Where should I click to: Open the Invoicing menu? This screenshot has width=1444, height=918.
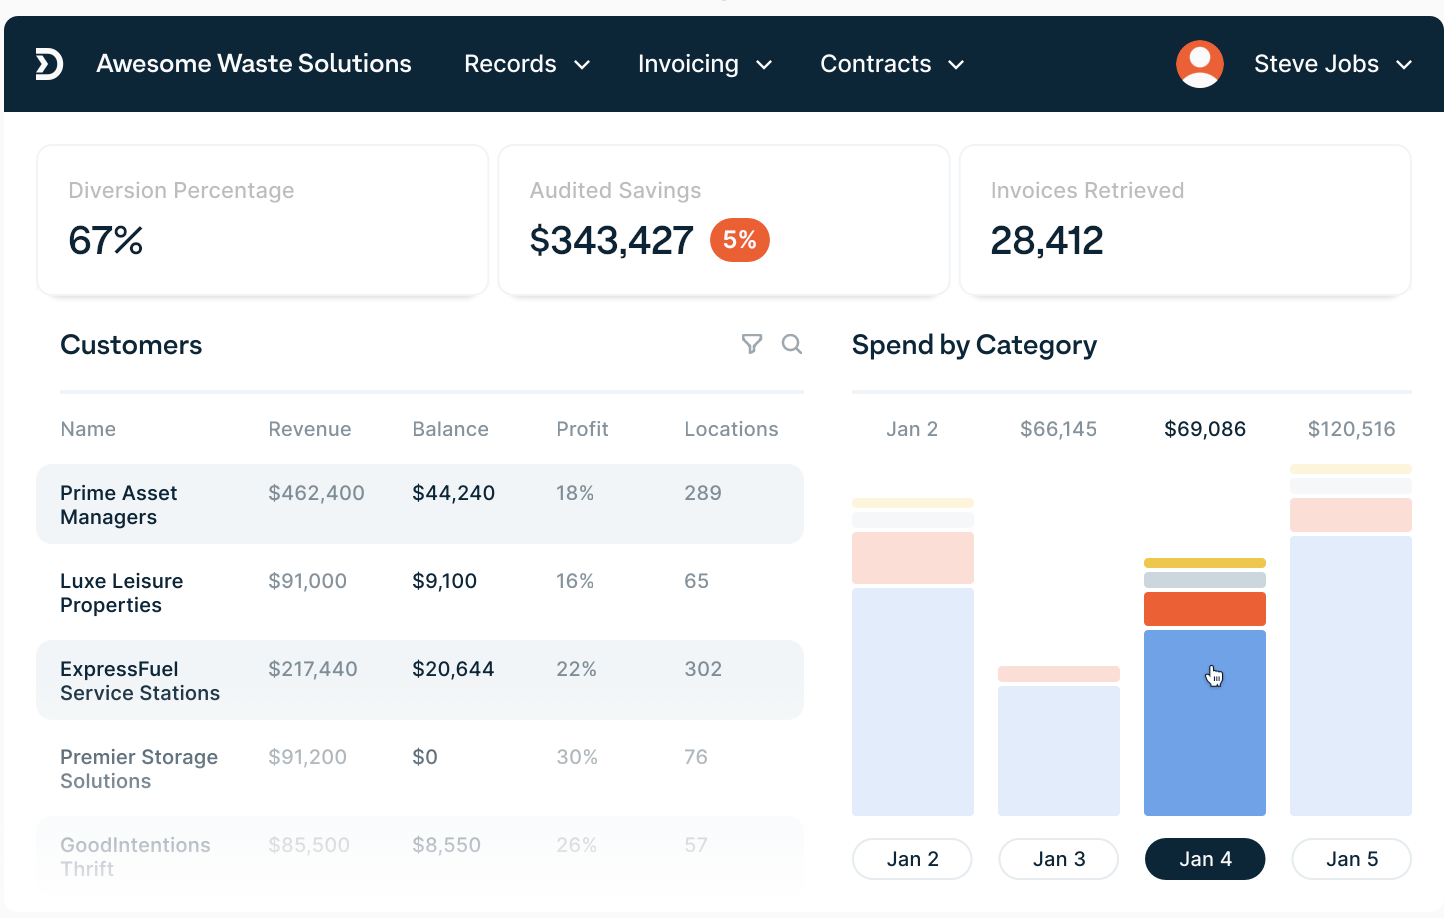coord(689,64)
